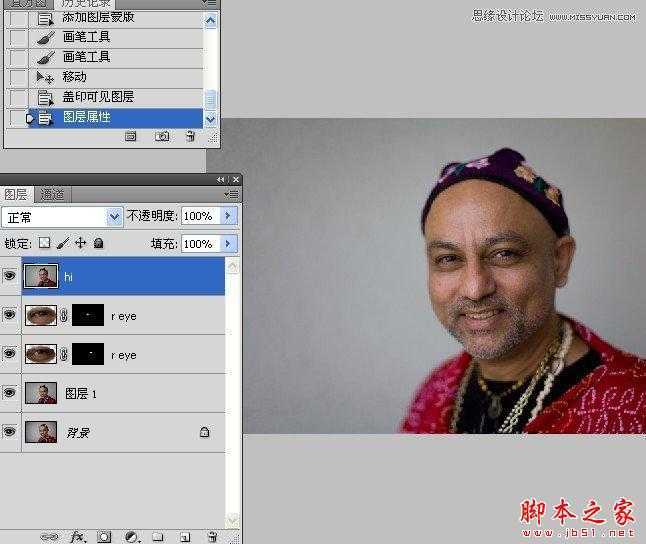The image size is (646, 544).
Task: Close the Layers panel with the X button
Action: point(236,180)
